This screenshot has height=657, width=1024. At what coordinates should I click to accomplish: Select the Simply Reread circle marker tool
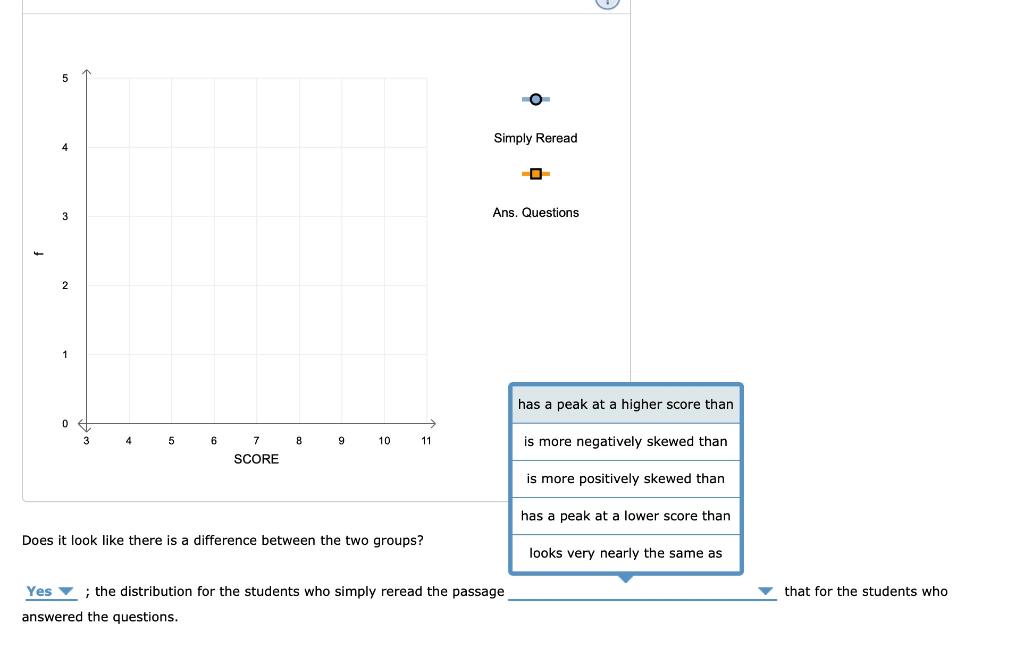point(536,99)
